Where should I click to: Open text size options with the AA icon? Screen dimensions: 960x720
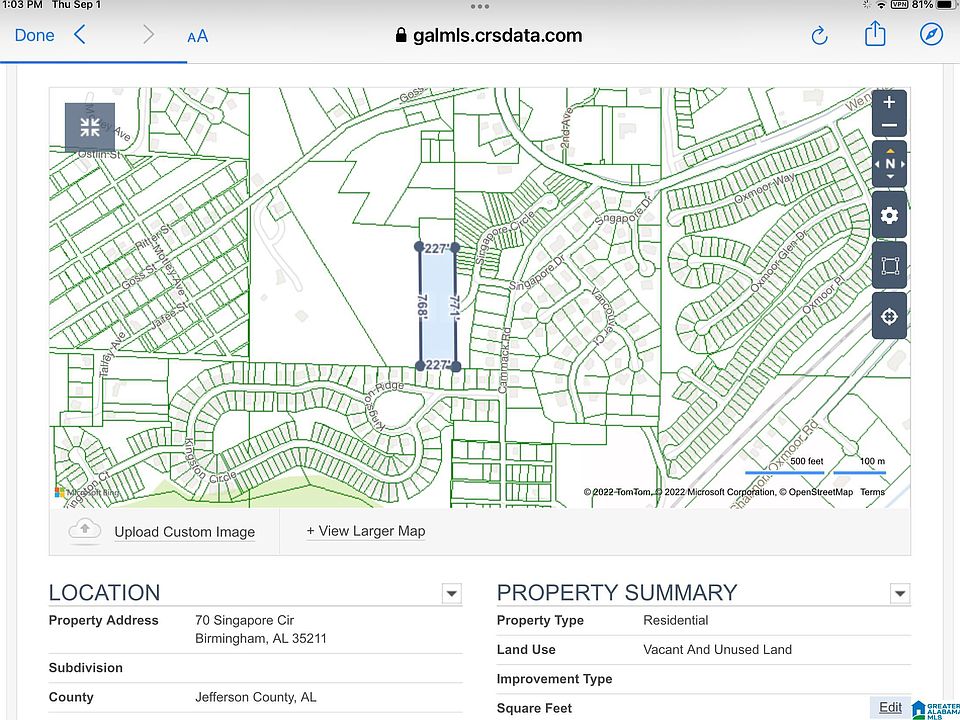197,35
